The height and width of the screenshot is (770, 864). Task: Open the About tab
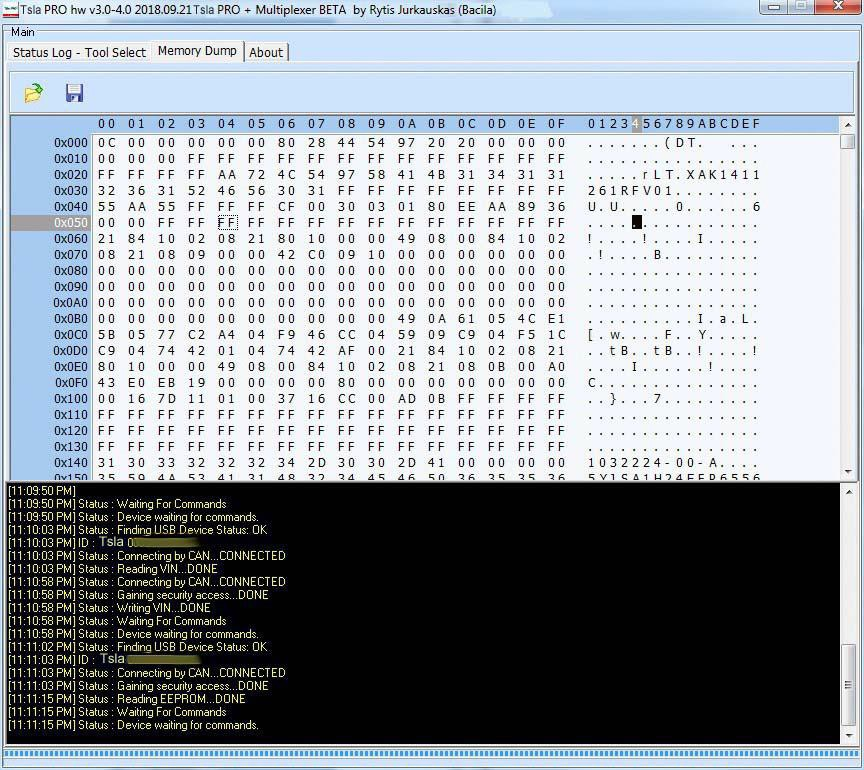tap(266, 52)
